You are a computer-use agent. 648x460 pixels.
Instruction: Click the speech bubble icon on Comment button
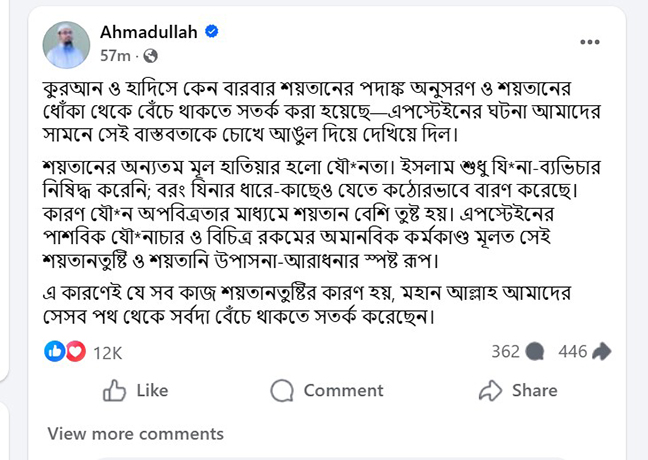pos(282,390)
